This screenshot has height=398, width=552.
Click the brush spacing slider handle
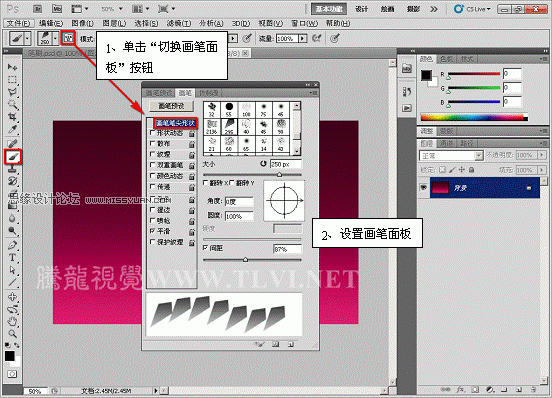pos(245,260)
